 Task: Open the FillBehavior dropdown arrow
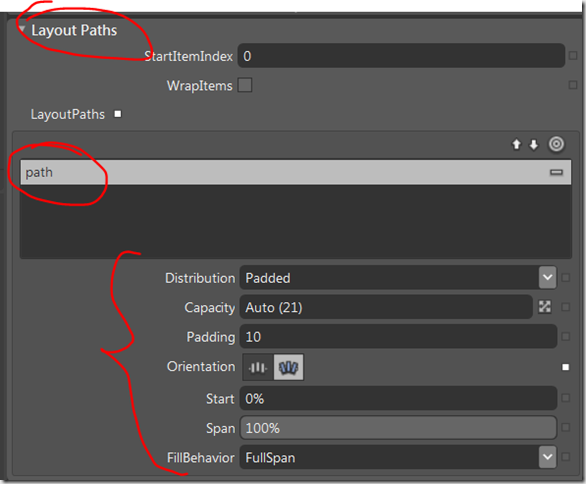click(547, 457)
